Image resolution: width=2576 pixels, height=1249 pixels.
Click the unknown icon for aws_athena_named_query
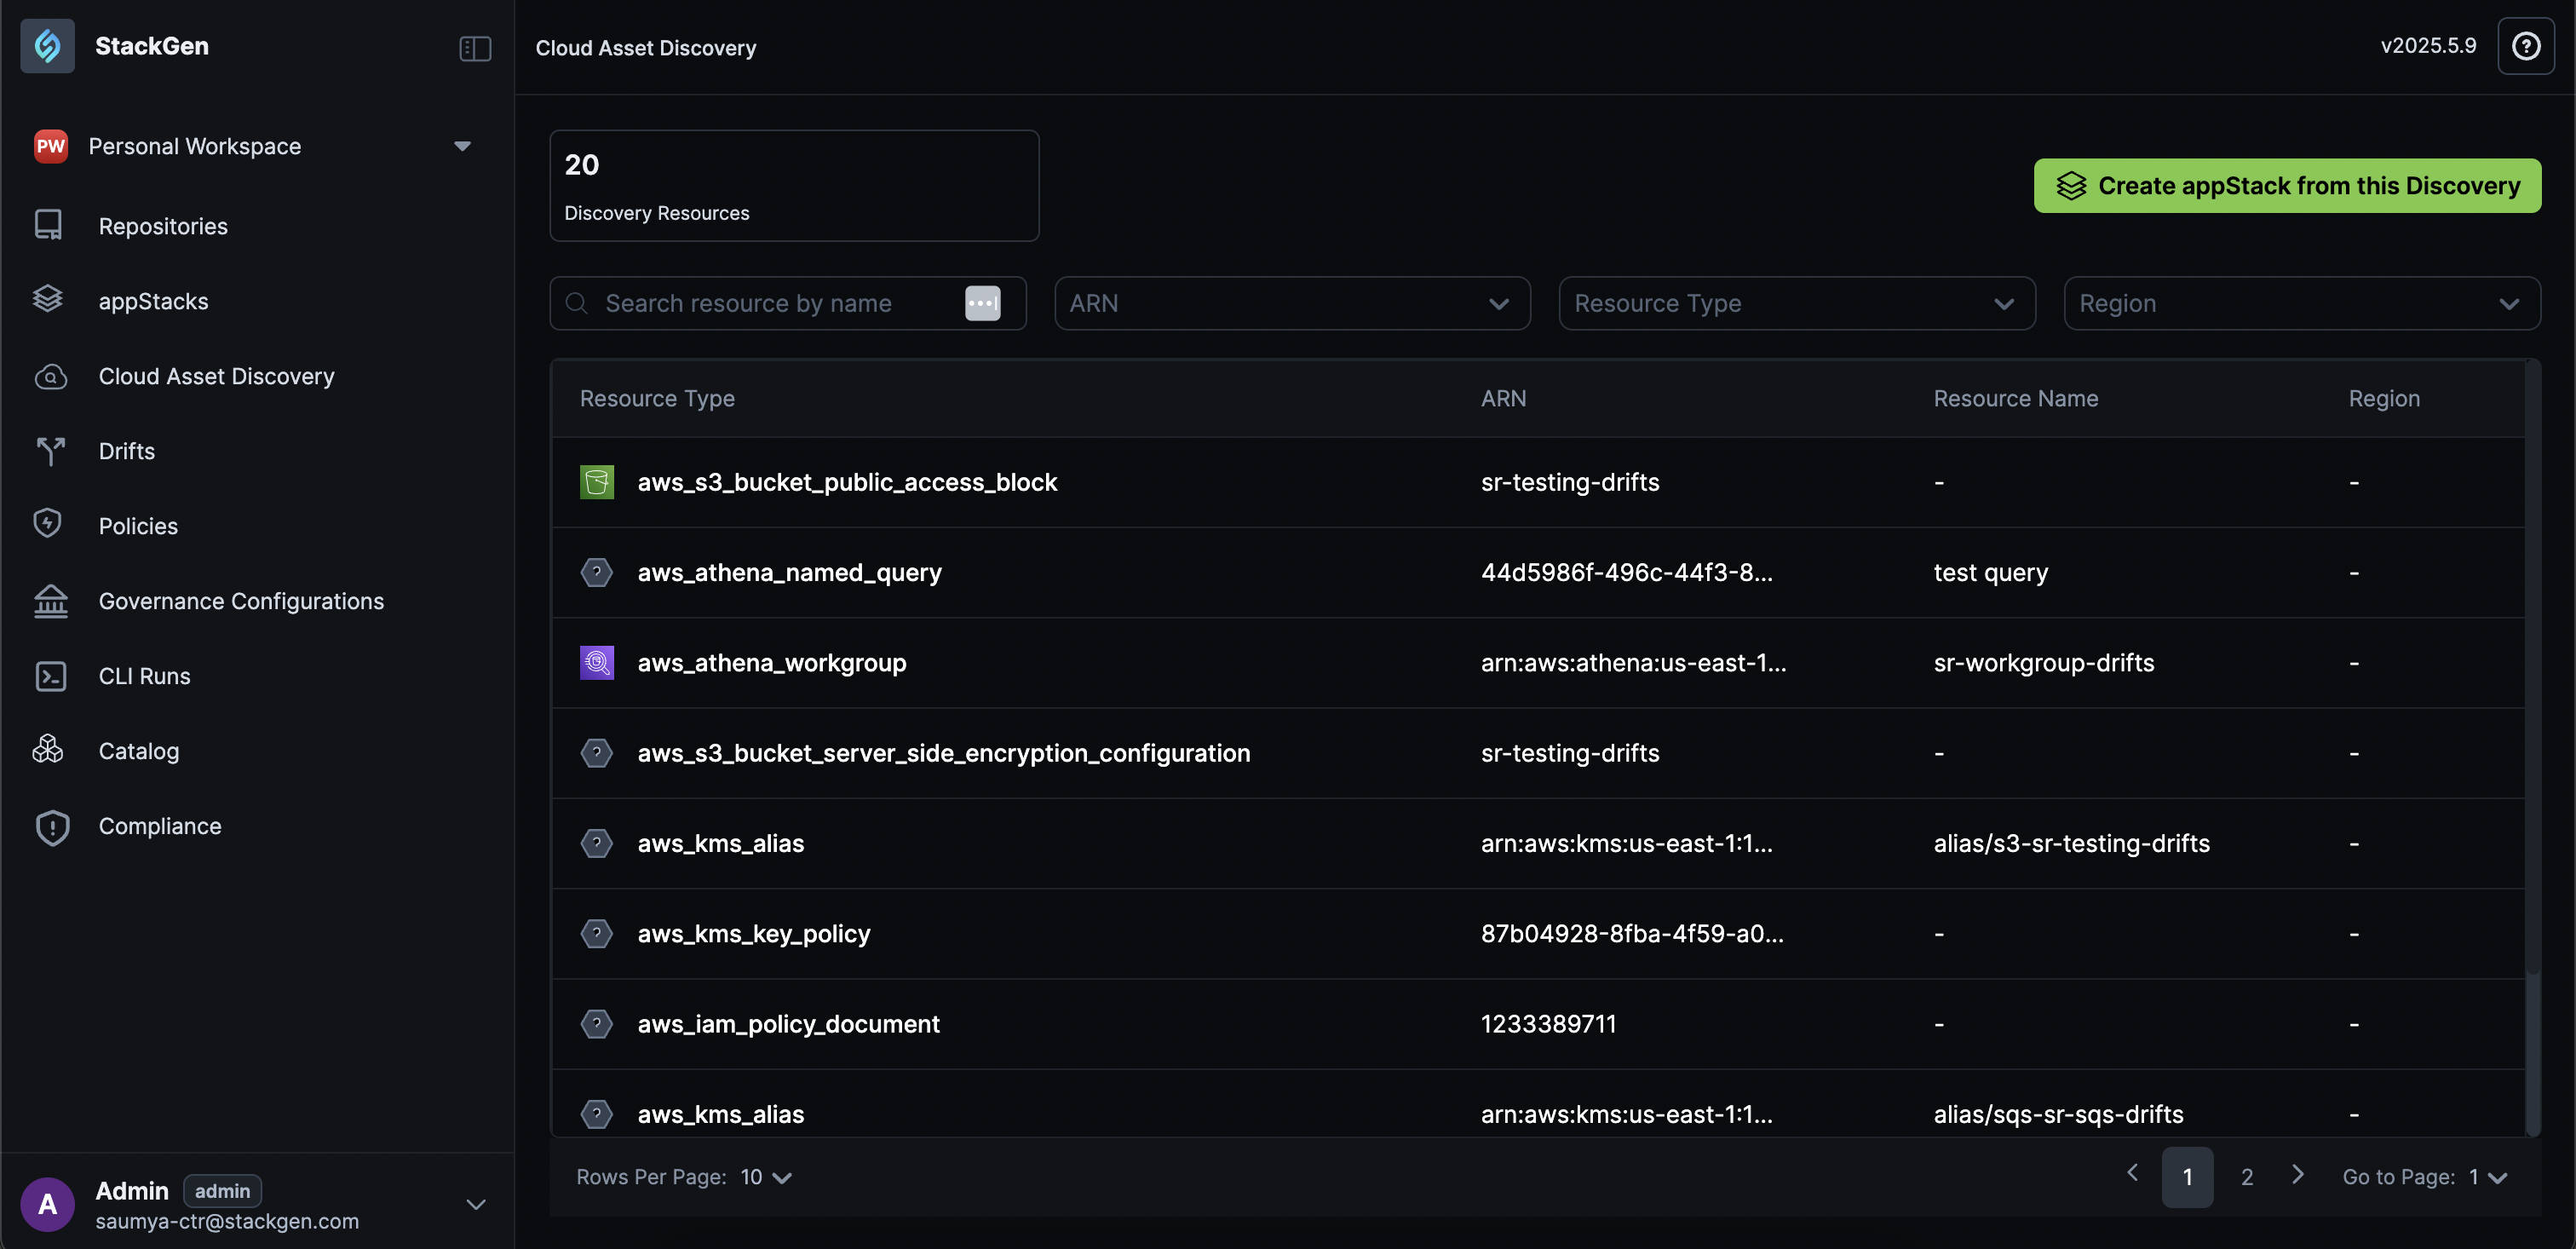coord(597,572)
